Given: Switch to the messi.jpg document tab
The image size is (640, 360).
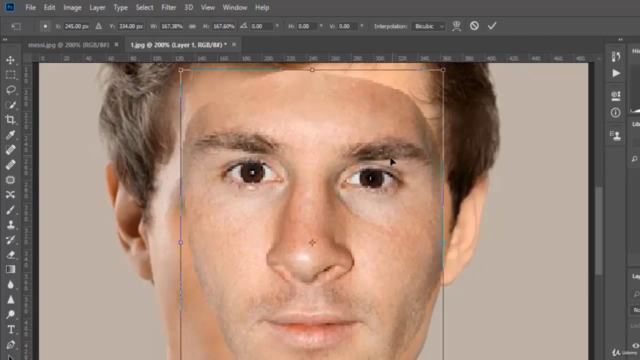Looking at the screenshot, I should click(69, 45).
